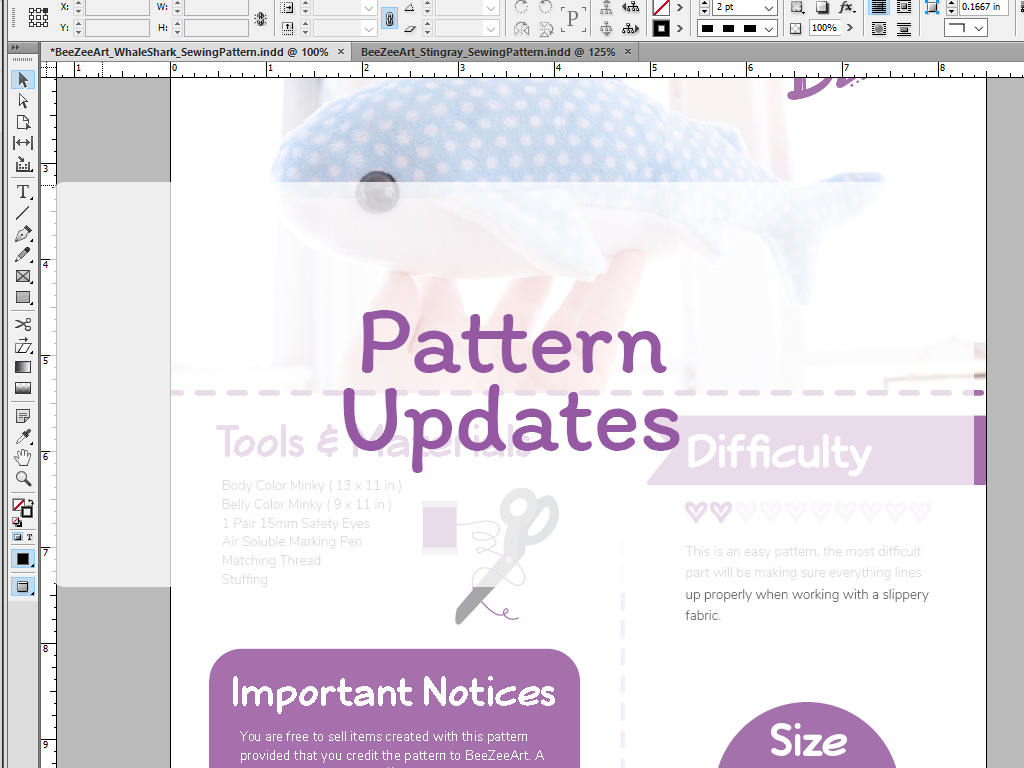The width and height of the screenshot is (1024, 768).
Task: Open the stroke style dropdown
Action: point(769,29)
